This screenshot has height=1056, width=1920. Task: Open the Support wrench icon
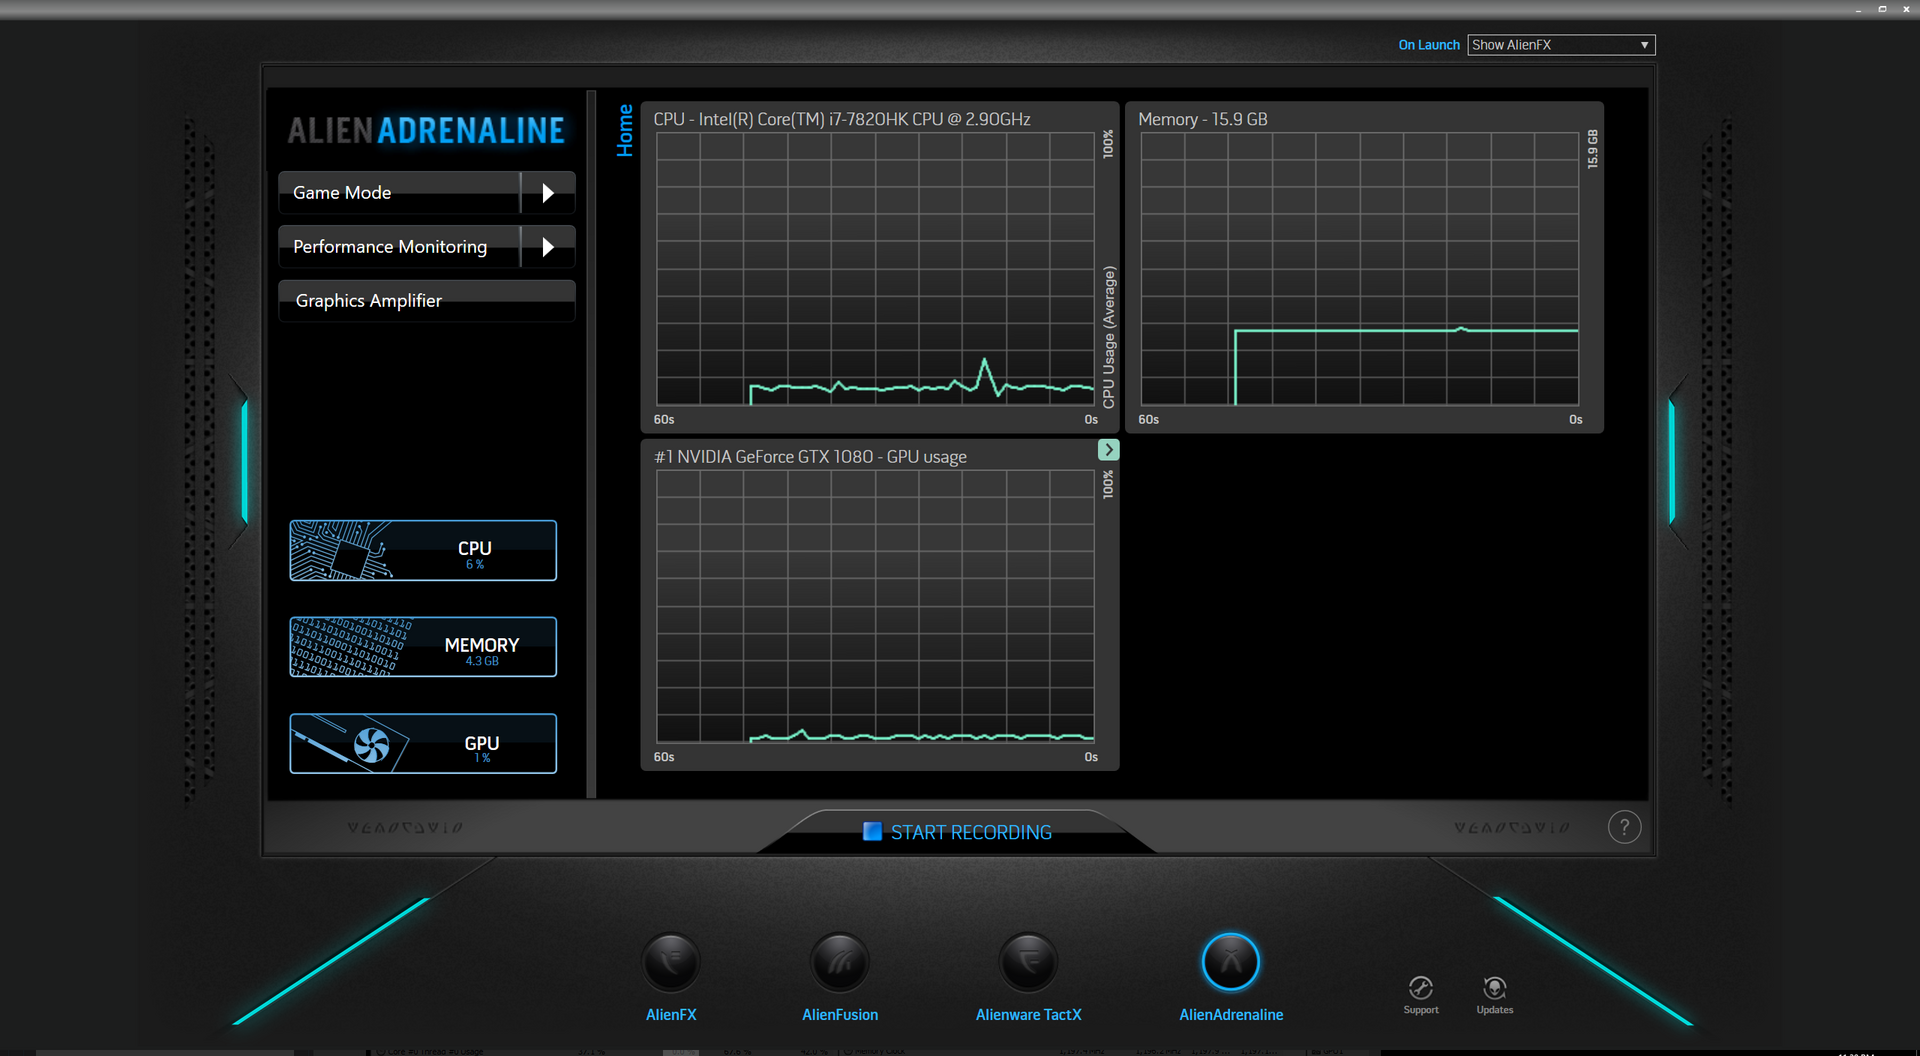pos(1421,988)
